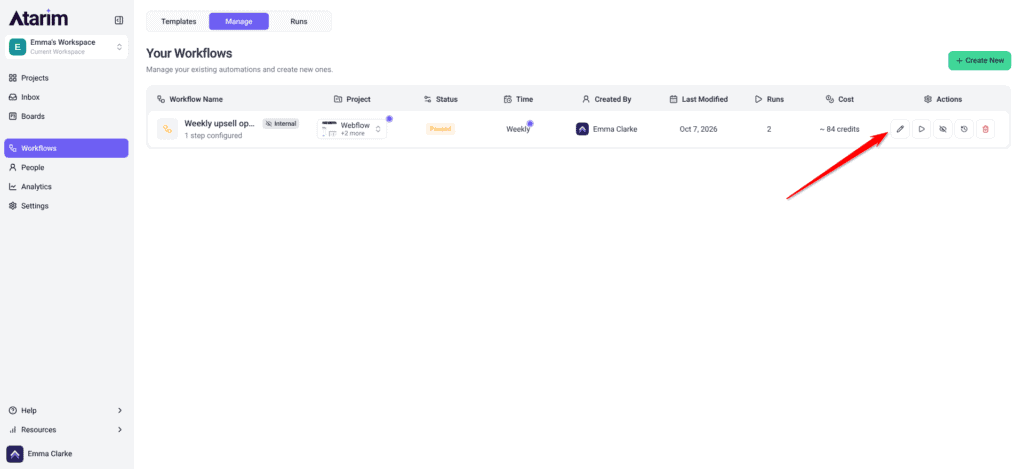Click the Last Modified column header
The height and width of the screenshot is (469, 1024).
coord(699,99)
